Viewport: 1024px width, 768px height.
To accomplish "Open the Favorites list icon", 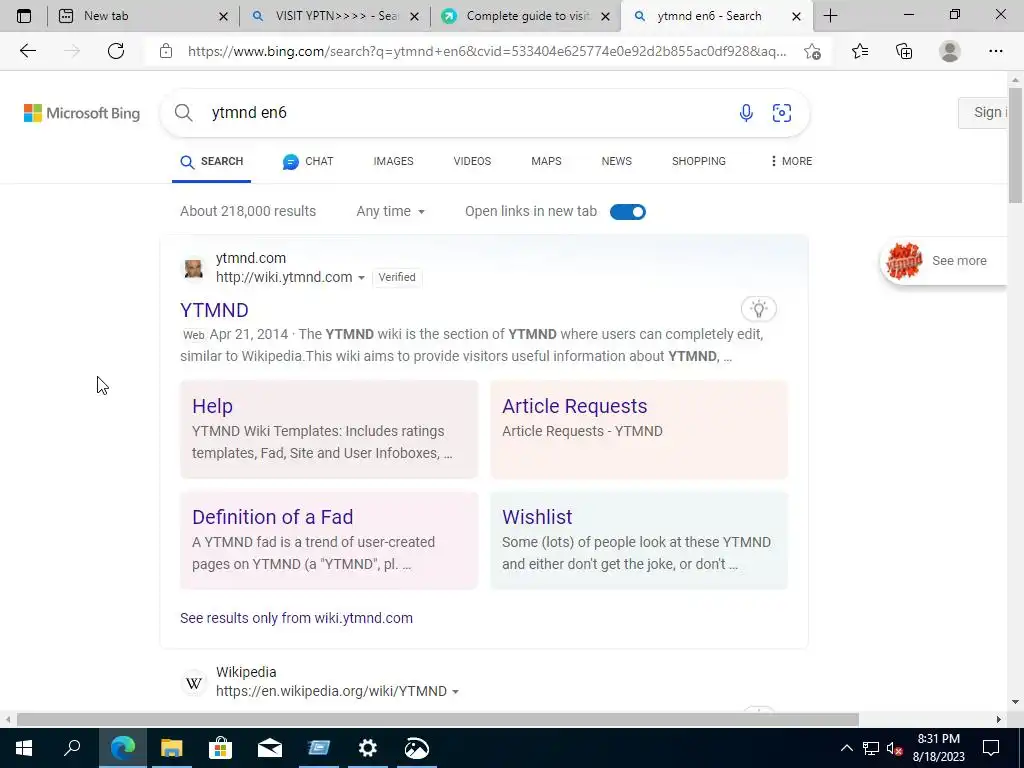I will [860, 51].
